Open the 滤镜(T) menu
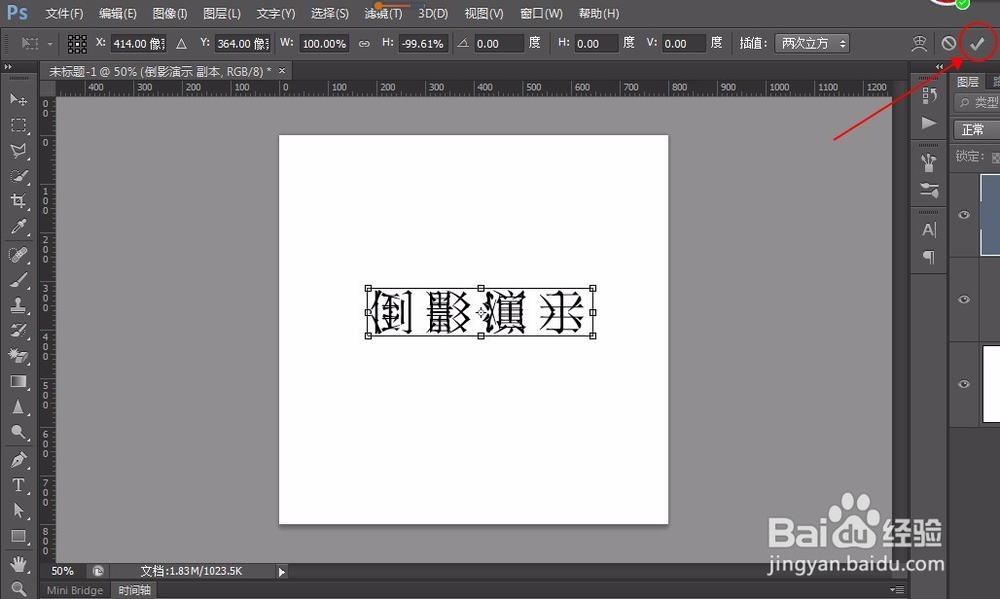Screen dimensions: 1000x599 pyautogui.click(x=383, y=13)
